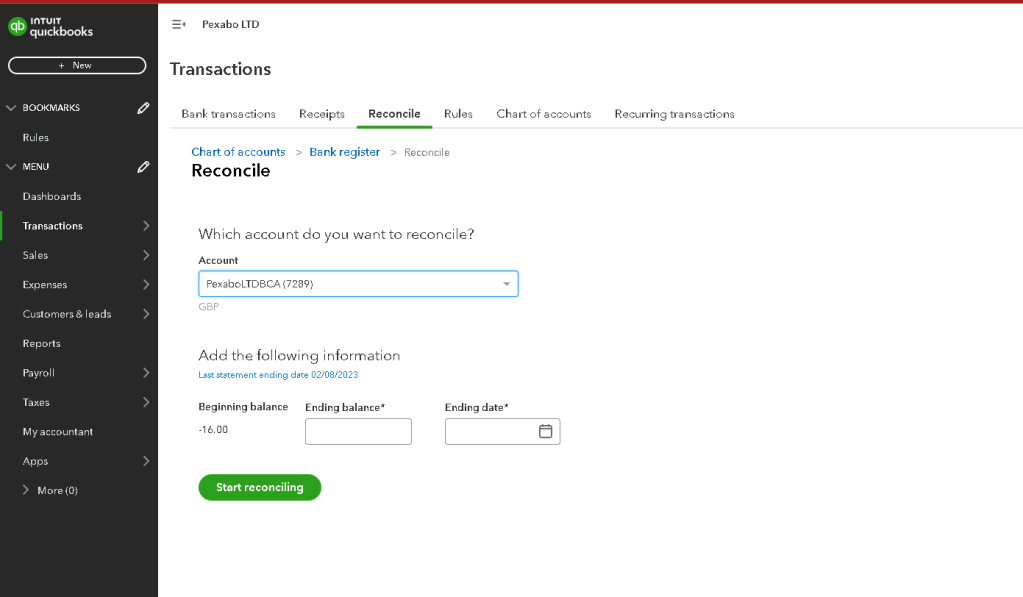The image size is (1023, 597).
Task: Expand the Expenses submenu arrow
Action: click(146, 284)
